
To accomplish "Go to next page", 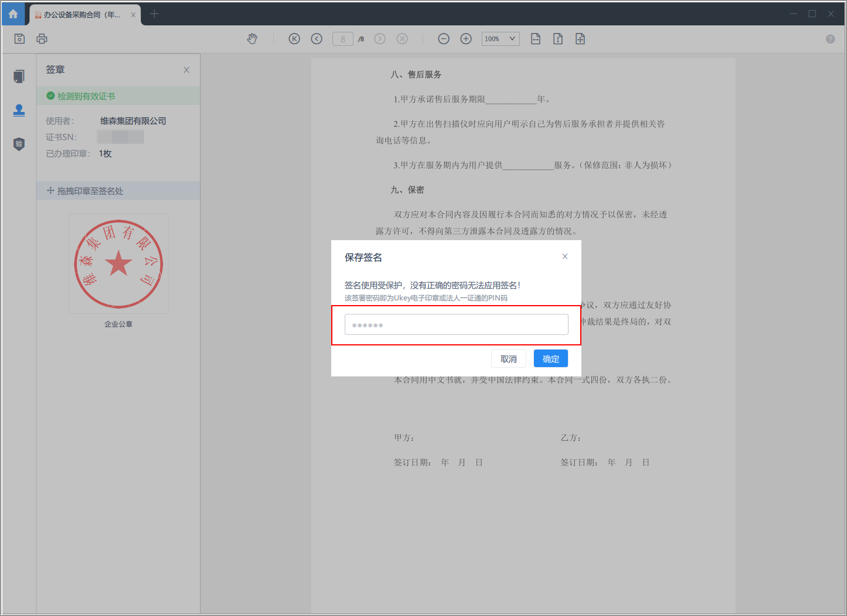I will (x=380, y=39).
